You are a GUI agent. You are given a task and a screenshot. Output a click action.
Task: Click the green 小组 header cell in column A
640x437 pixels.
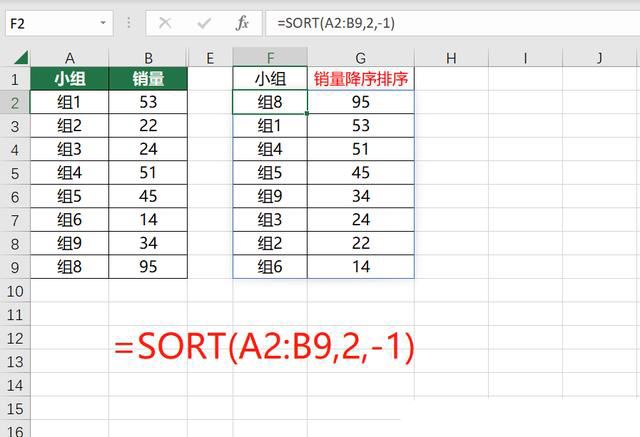69,79
